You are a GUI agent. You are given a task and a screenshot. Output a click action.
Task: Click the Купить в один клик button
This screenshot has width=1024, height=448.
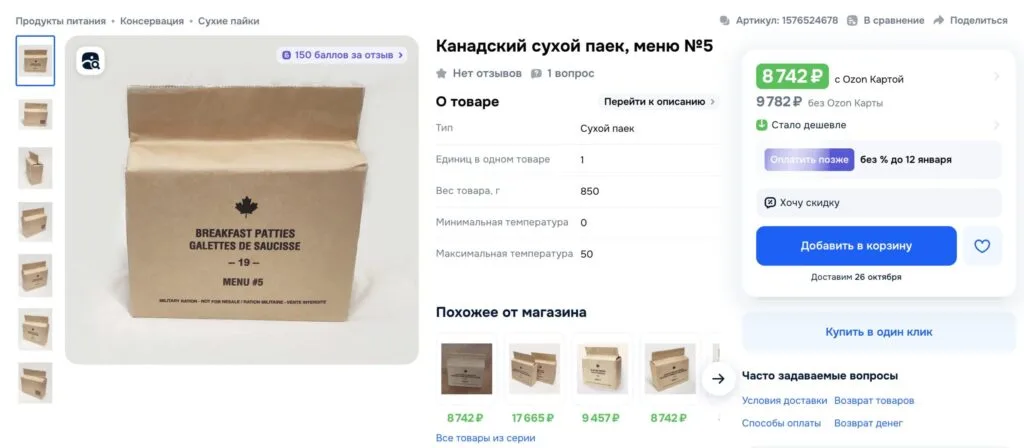click(878, 332)
